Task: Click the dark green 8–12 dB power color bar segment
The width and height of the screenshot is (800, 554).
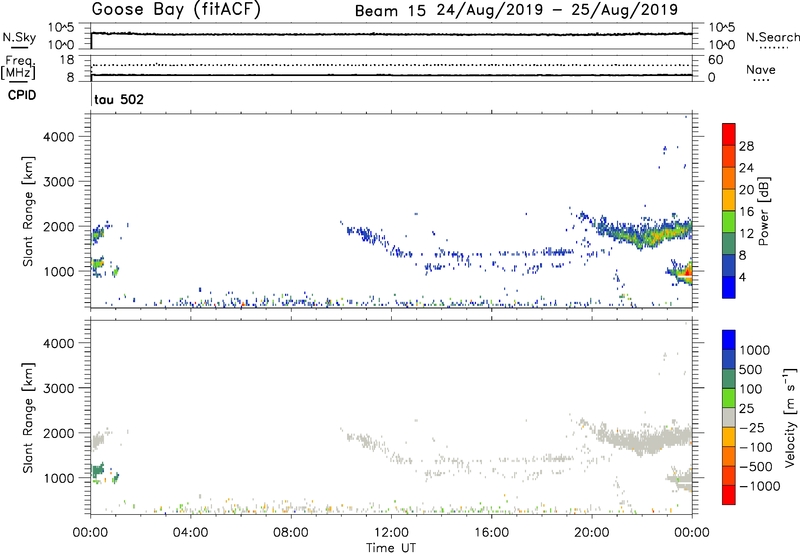Action: (729, 244)
